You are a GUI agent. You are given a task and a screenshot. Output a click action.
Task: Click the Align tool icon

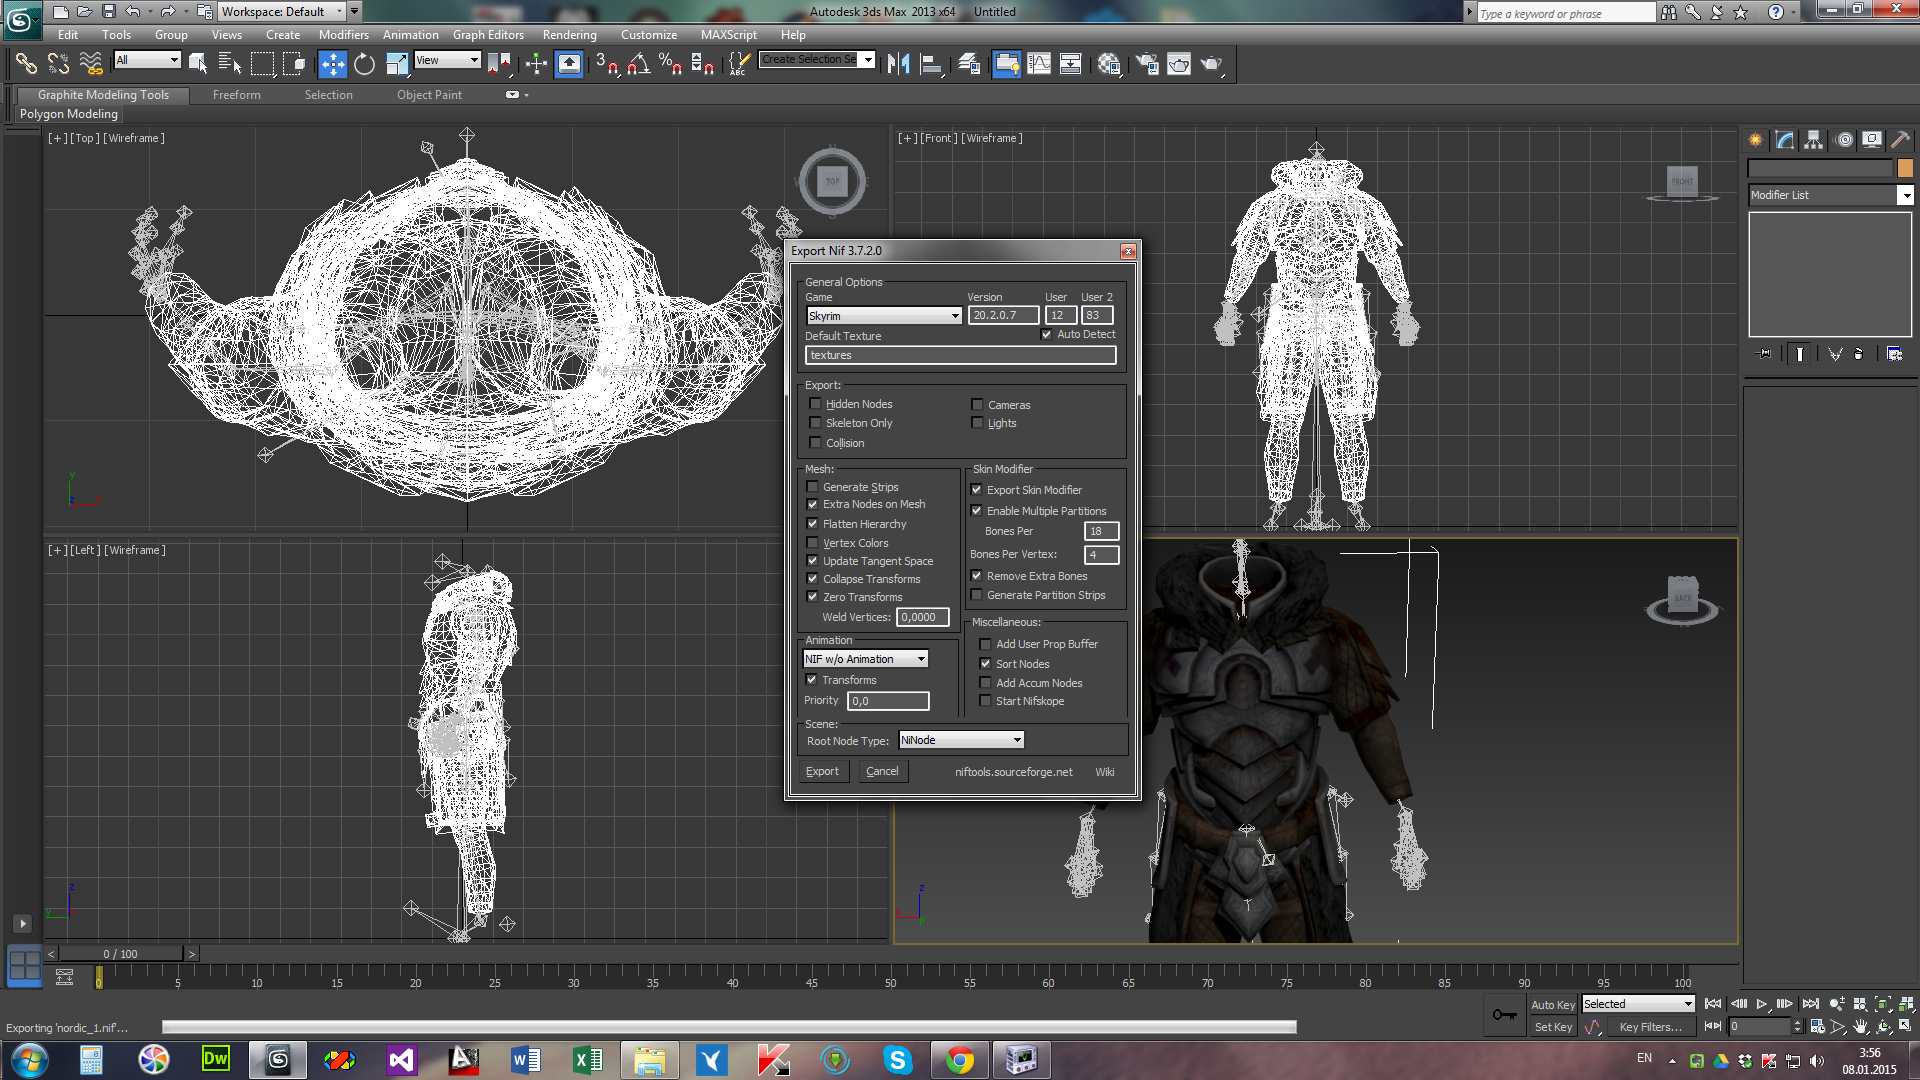(x=931, y=64)
